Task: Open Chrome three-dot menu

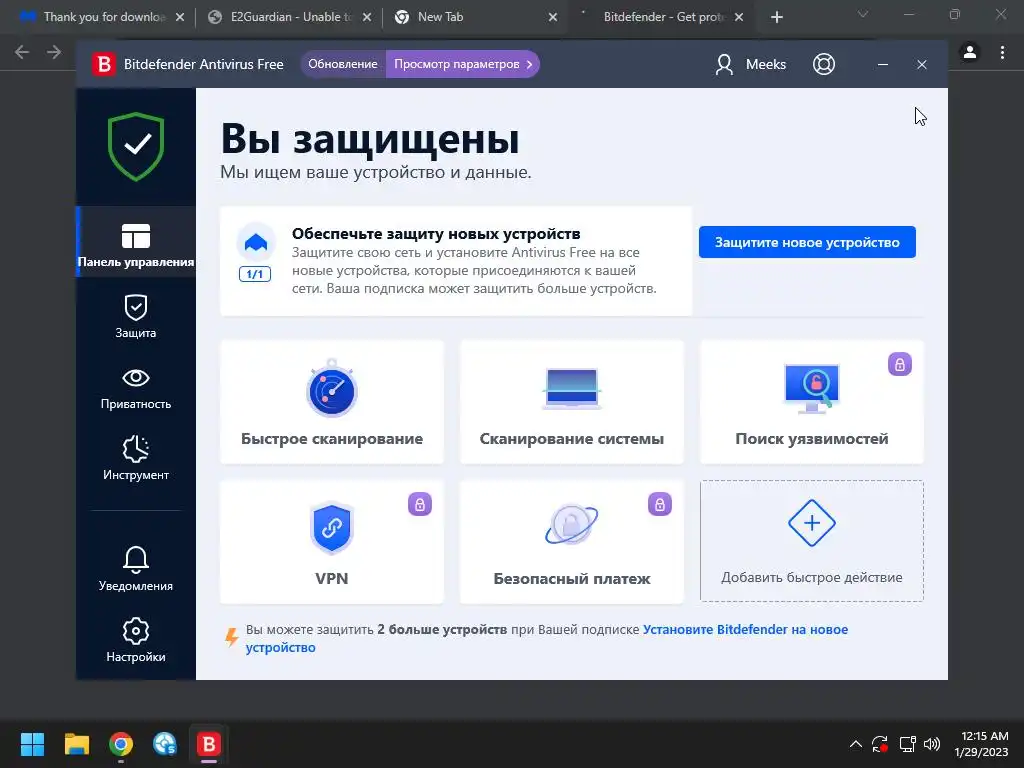Action: tap(1002, 52)
